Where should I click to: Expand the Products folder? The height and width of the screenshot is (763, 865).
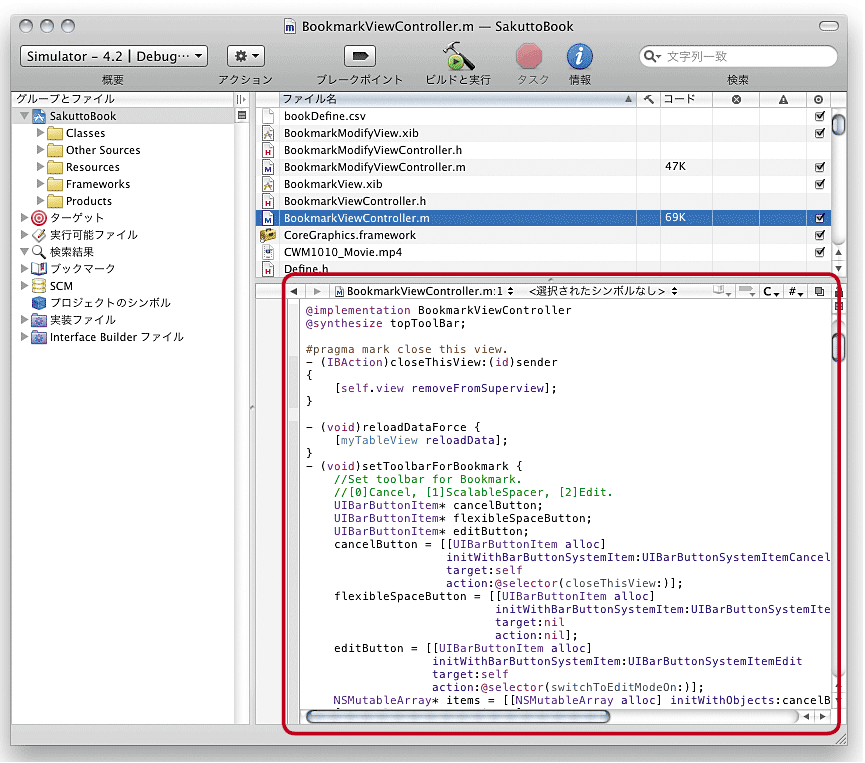pyautogui.click(x=40, y=200)
